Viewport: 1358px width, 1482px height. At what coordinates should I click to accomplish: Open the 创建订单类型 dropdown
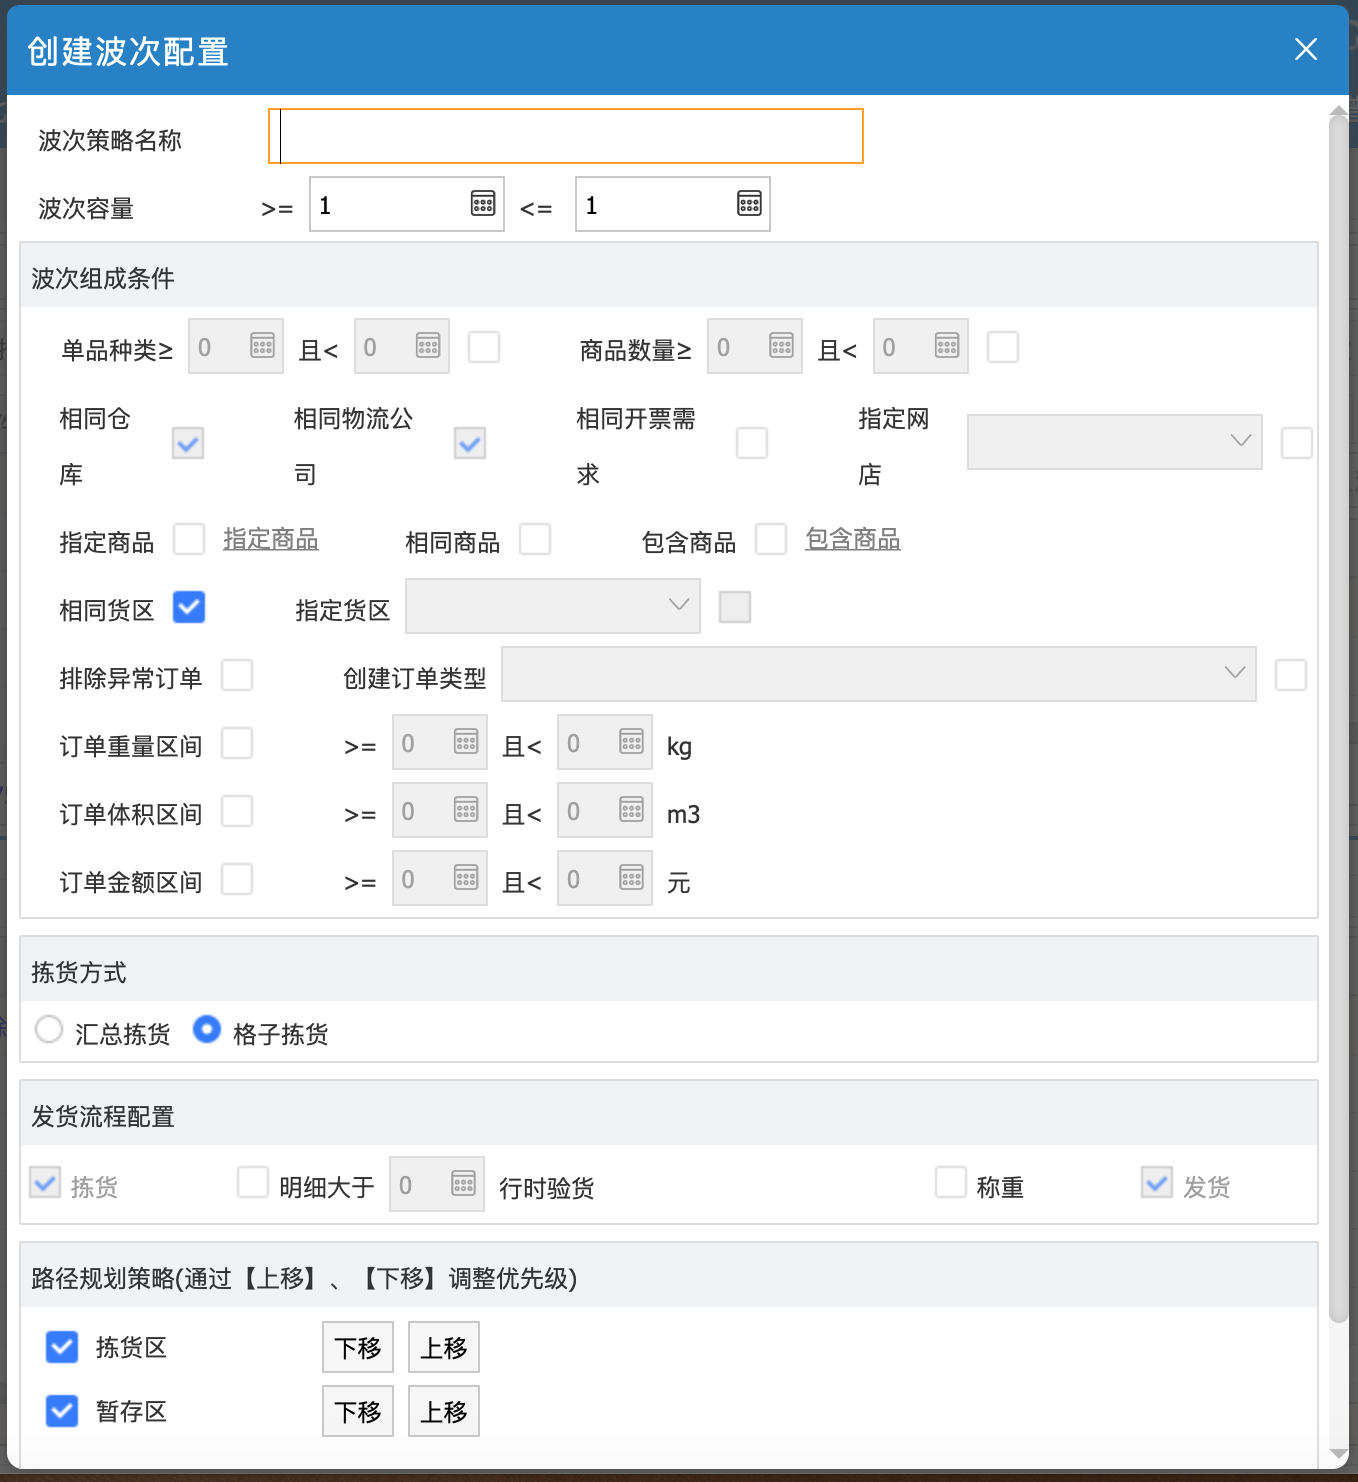(879, 674)
